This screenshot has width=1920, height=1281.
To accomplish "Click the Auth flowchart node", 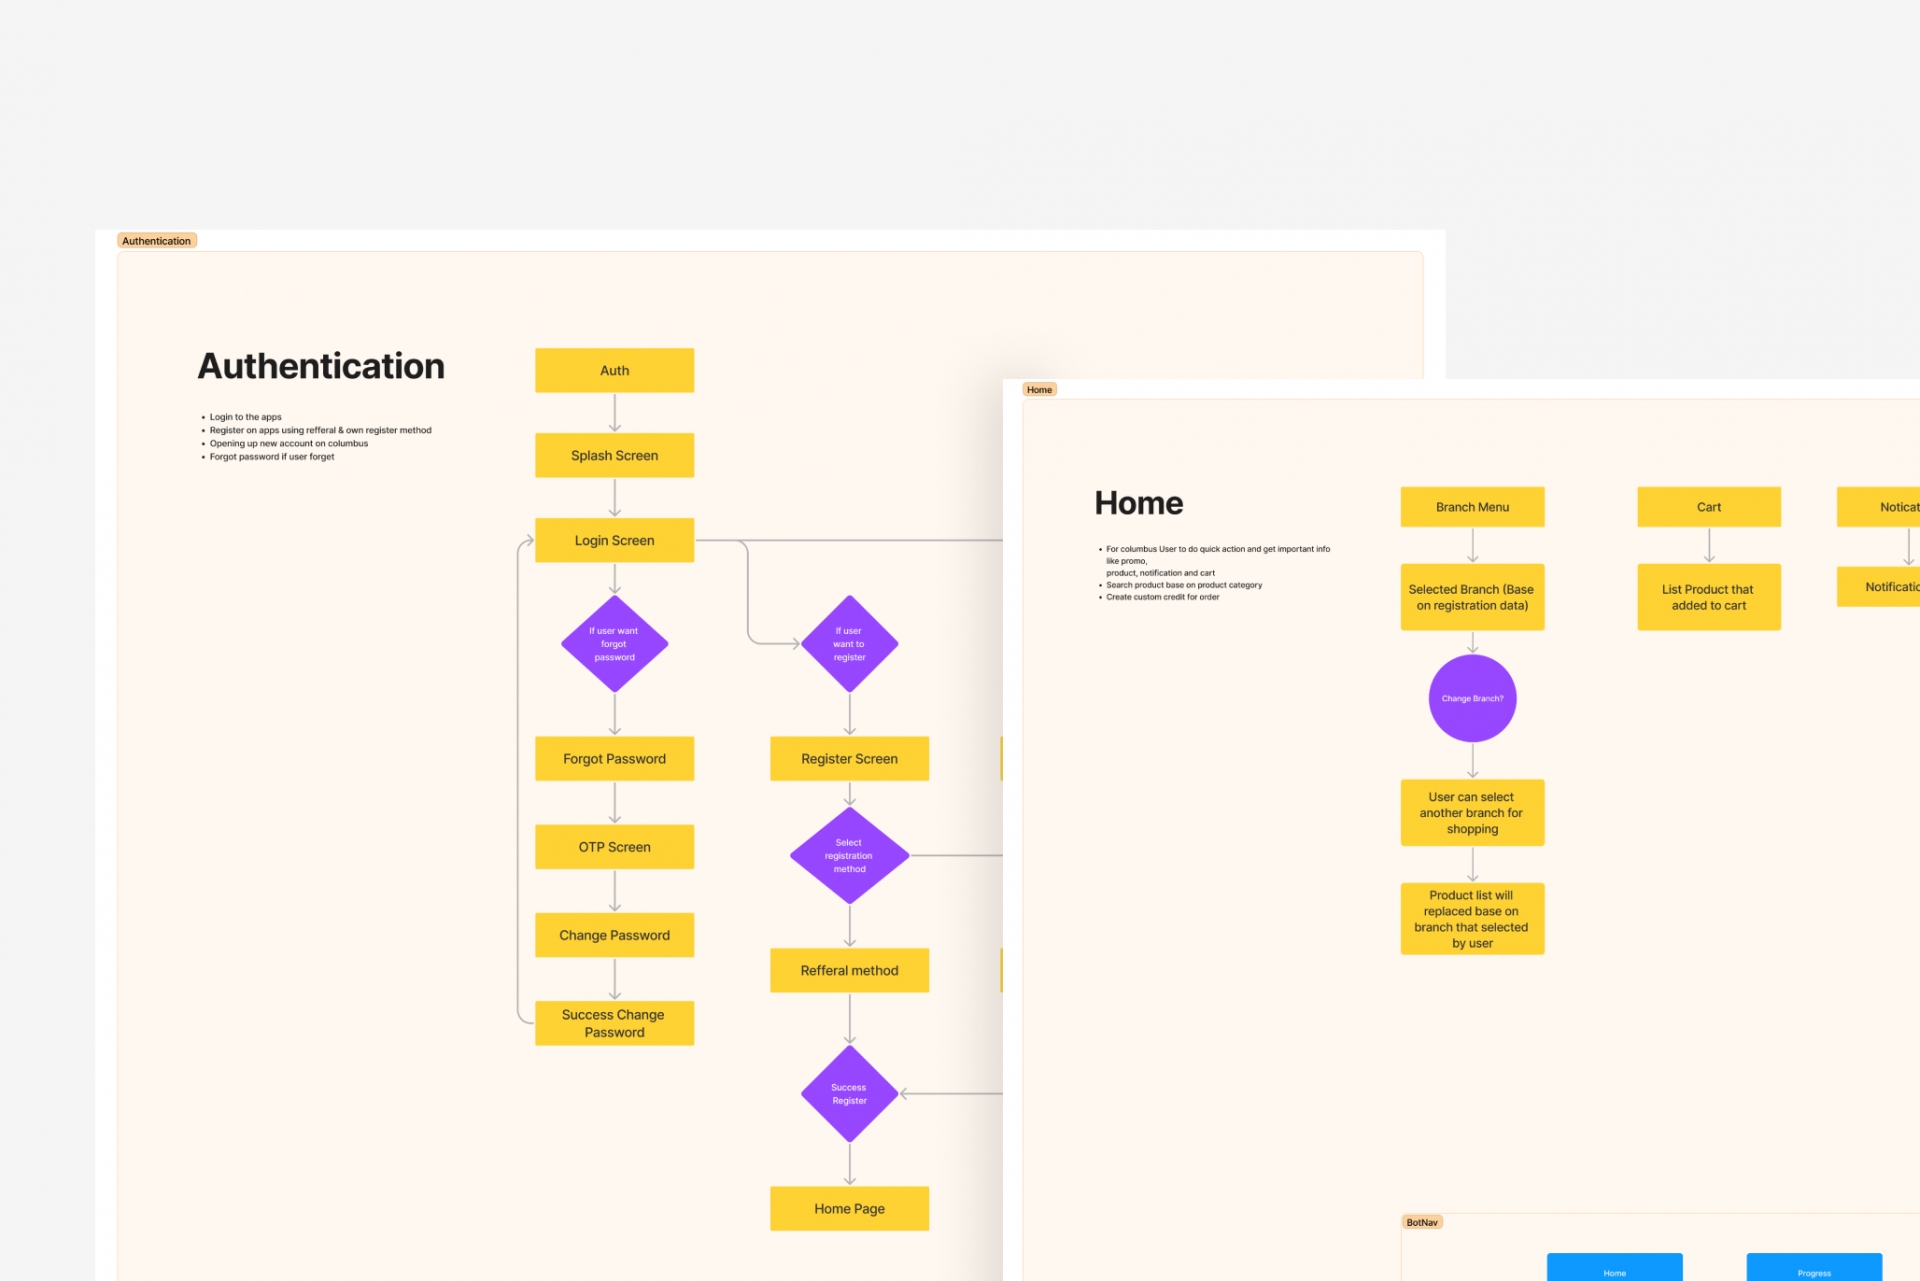I will tap(614, 370).
